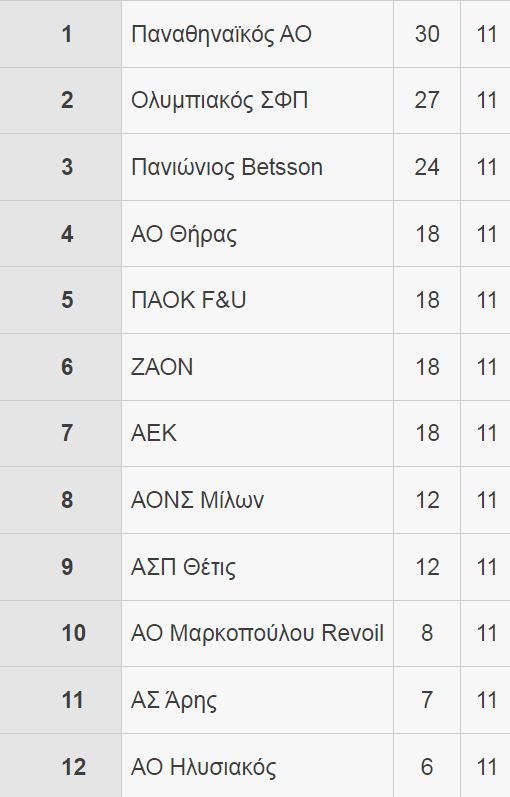This screenshot has width=510, height=797.
Task: Click points value 30 for Παναθηναϊκός
Action: 427,34
